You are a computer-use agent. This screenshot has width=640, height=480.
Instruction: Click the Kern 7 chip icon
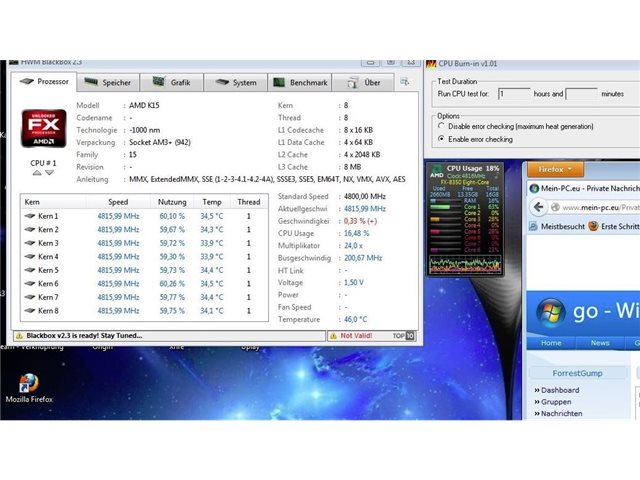[30, 297]
